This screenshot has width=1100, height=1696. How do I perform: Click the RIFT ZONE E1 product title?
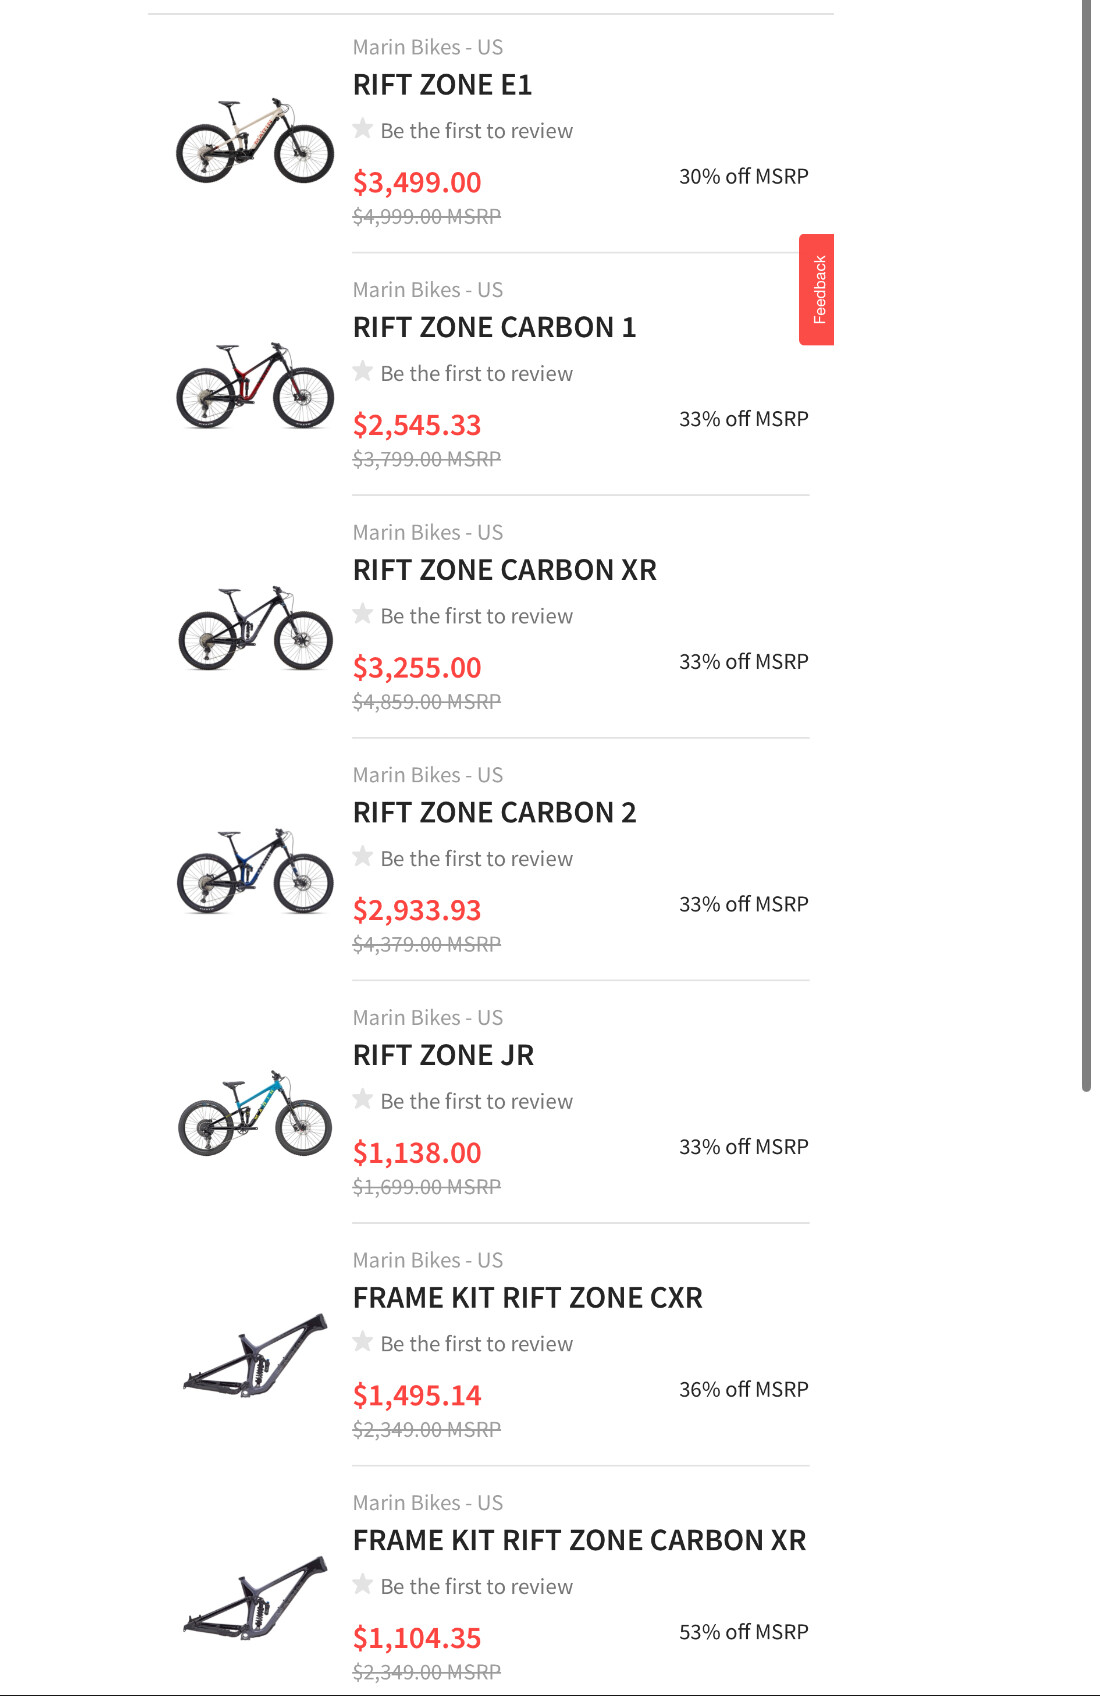pyautogui.click(x=442, y=85)
